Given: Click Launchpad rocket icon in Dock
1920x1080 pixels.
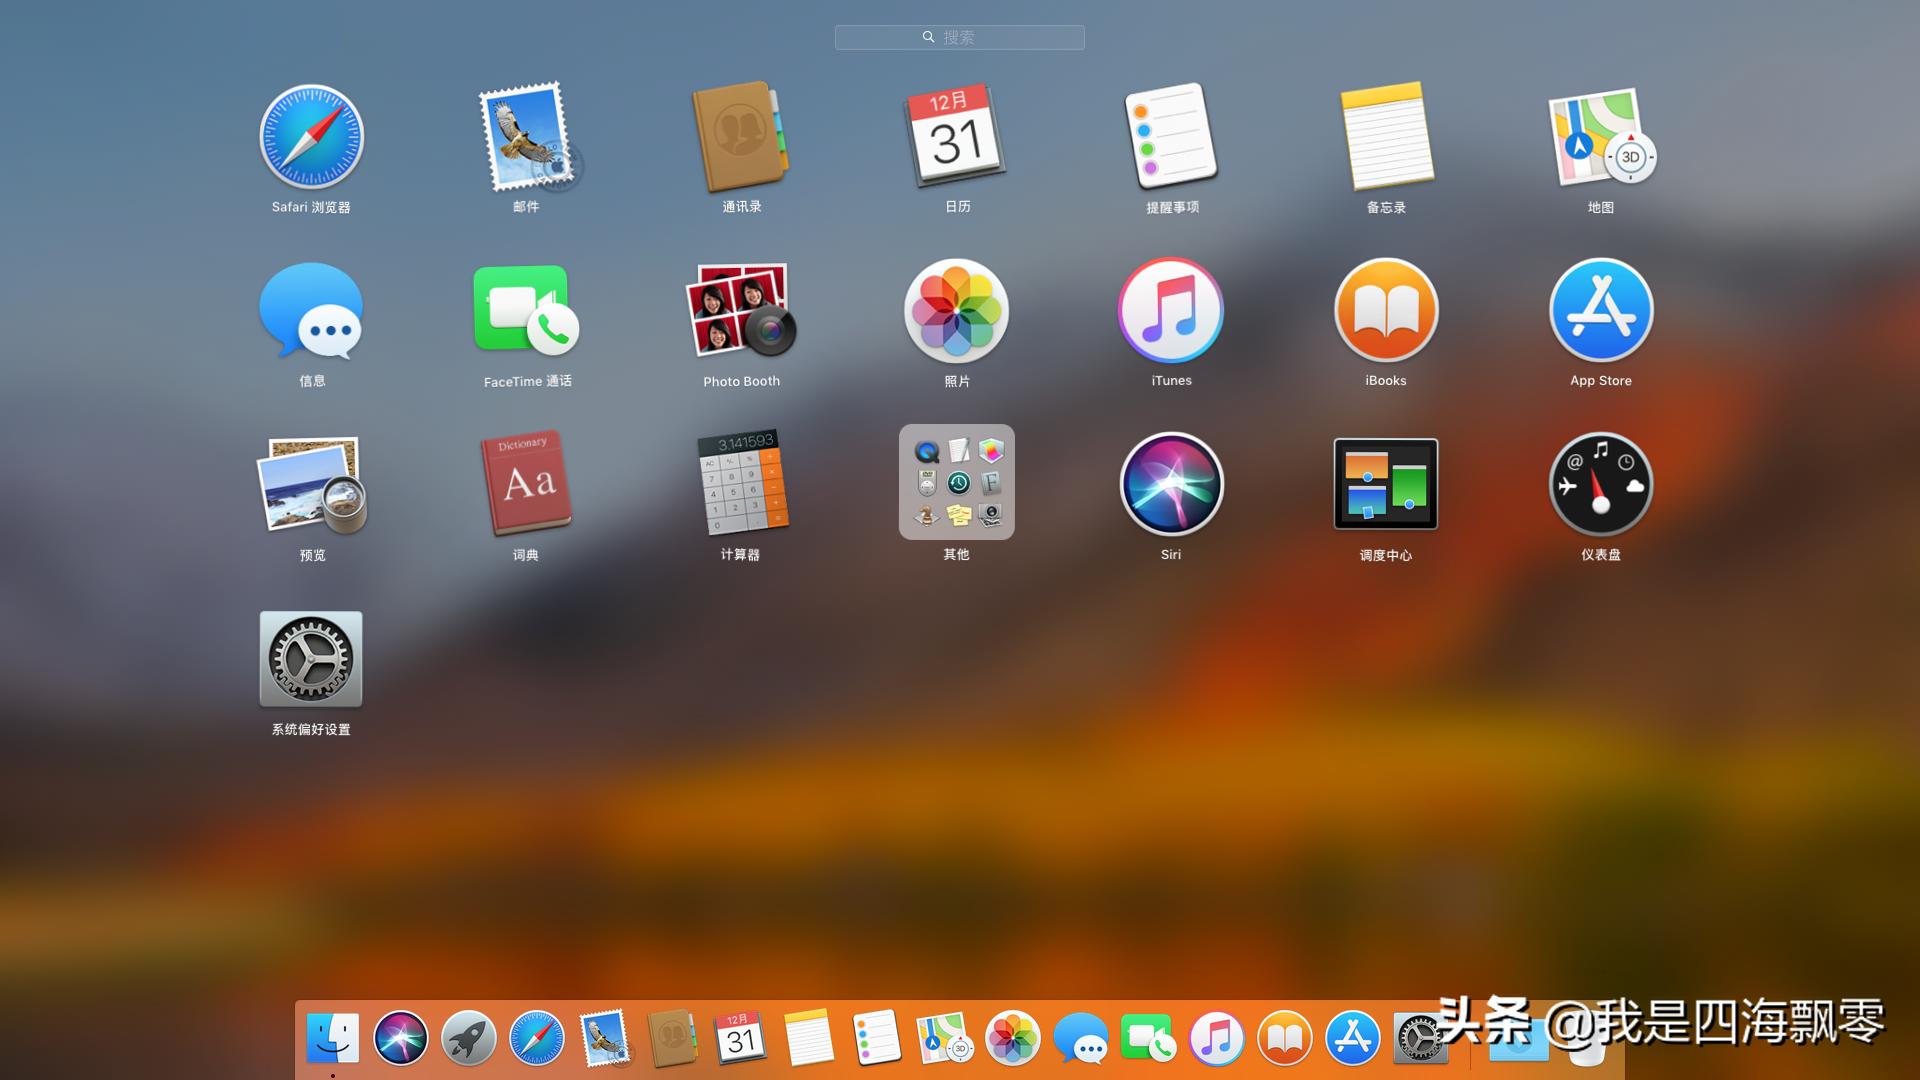Looking at the screenshot, I should tap(469, 1038).
